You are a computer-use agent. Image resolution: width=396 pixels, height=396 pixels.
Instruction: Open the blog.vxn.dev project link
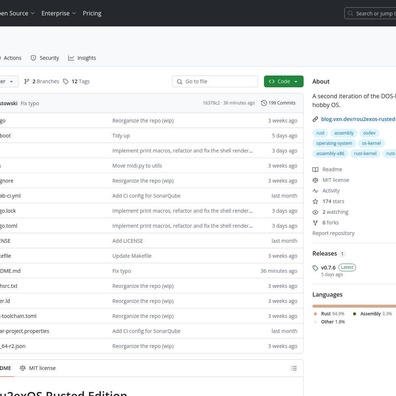pyautogui.click(x=358, y=119)
